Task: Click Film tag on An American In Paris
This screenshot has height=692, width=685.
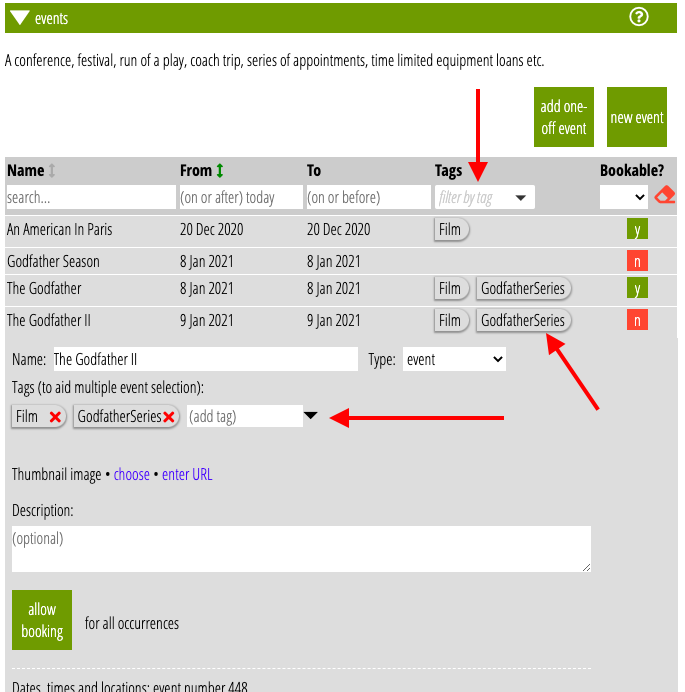Action: [x=451, y=229]
